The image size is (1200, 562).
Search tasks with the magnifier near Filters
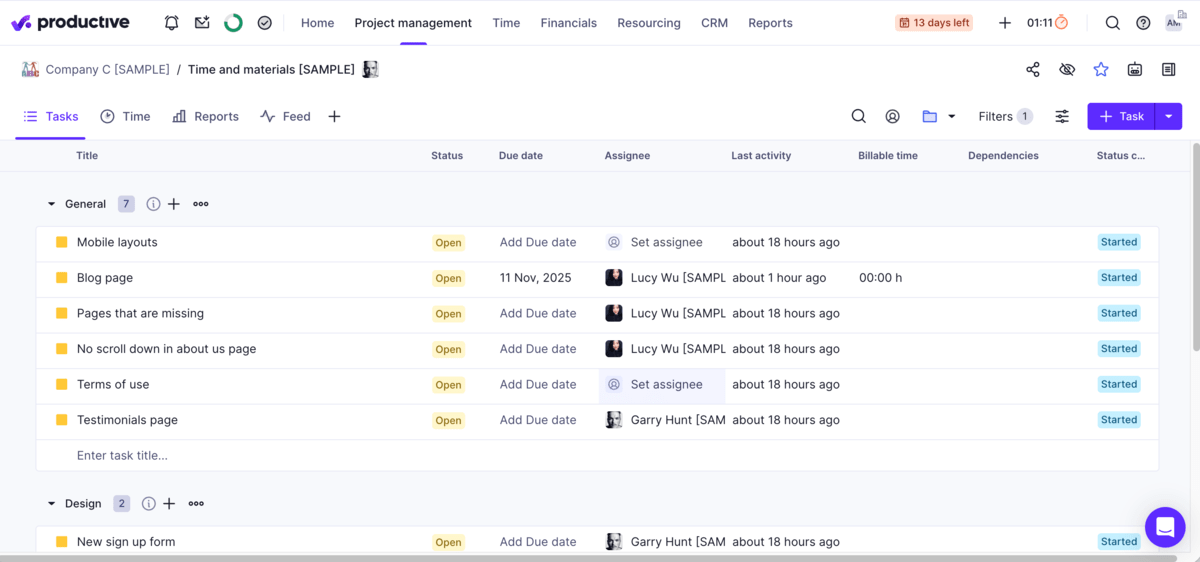pos(859,116)
